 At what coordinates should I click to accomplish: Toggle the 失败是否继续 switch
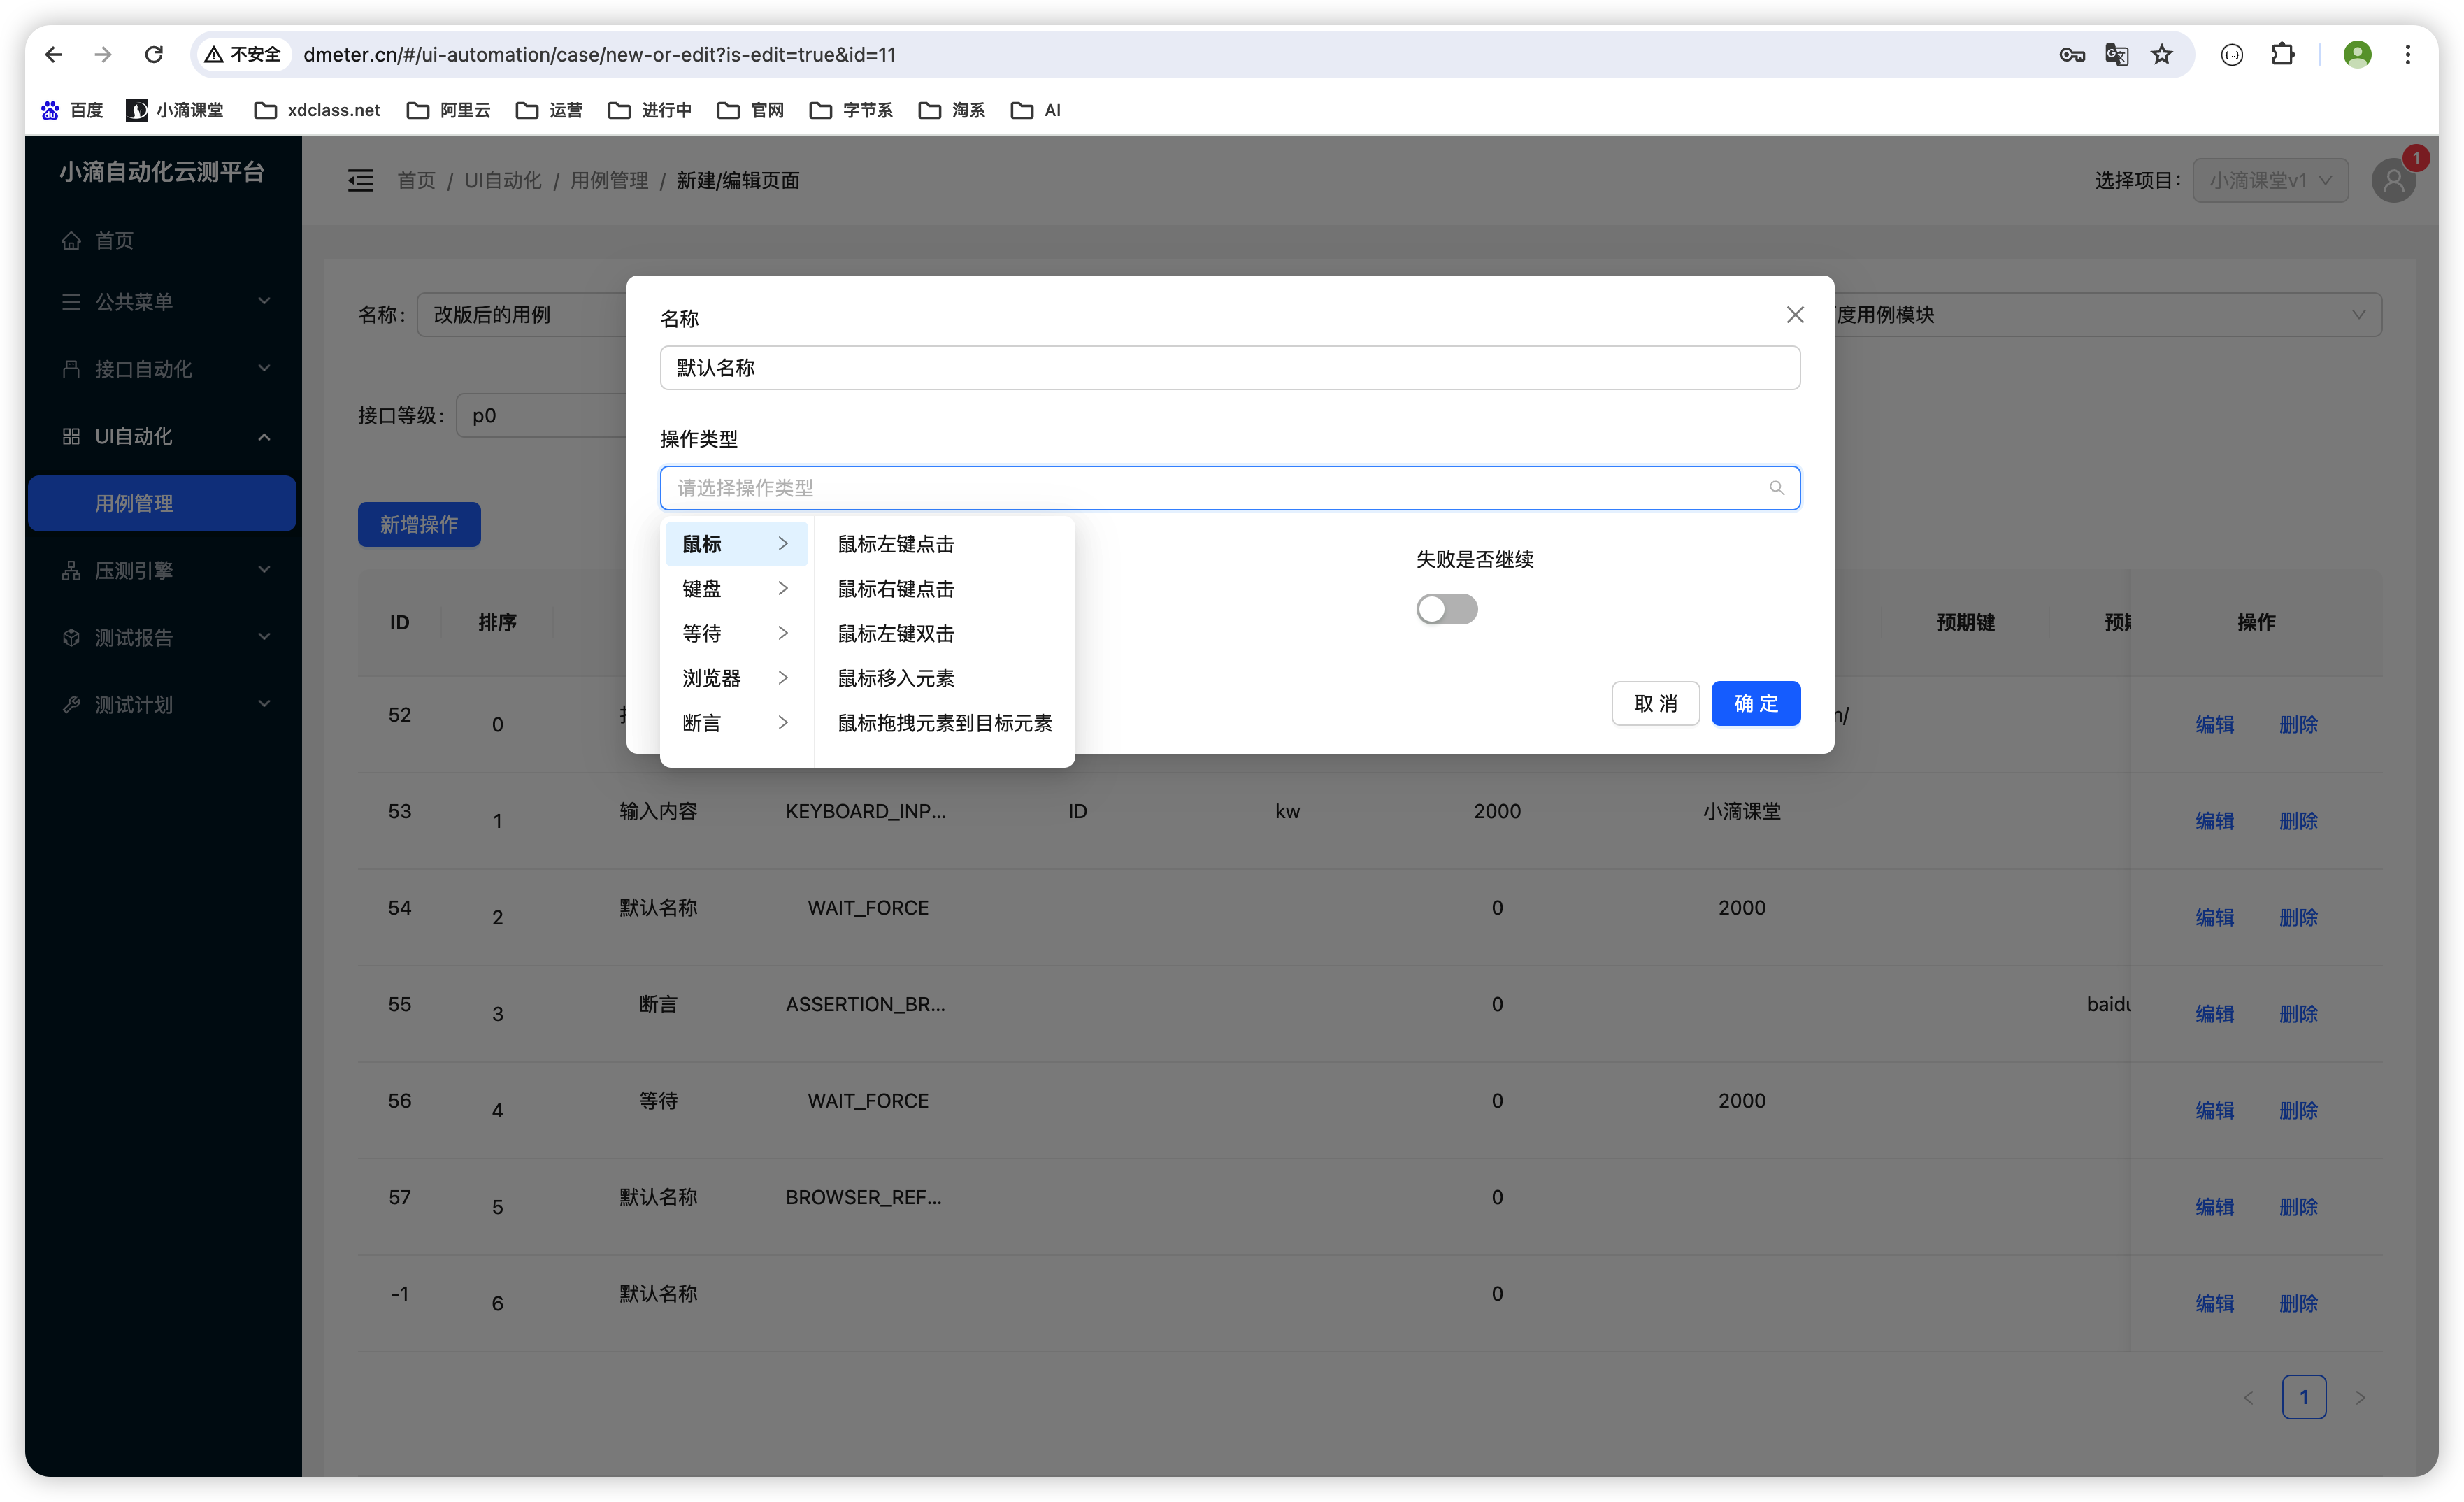(x=1446, y=609)
